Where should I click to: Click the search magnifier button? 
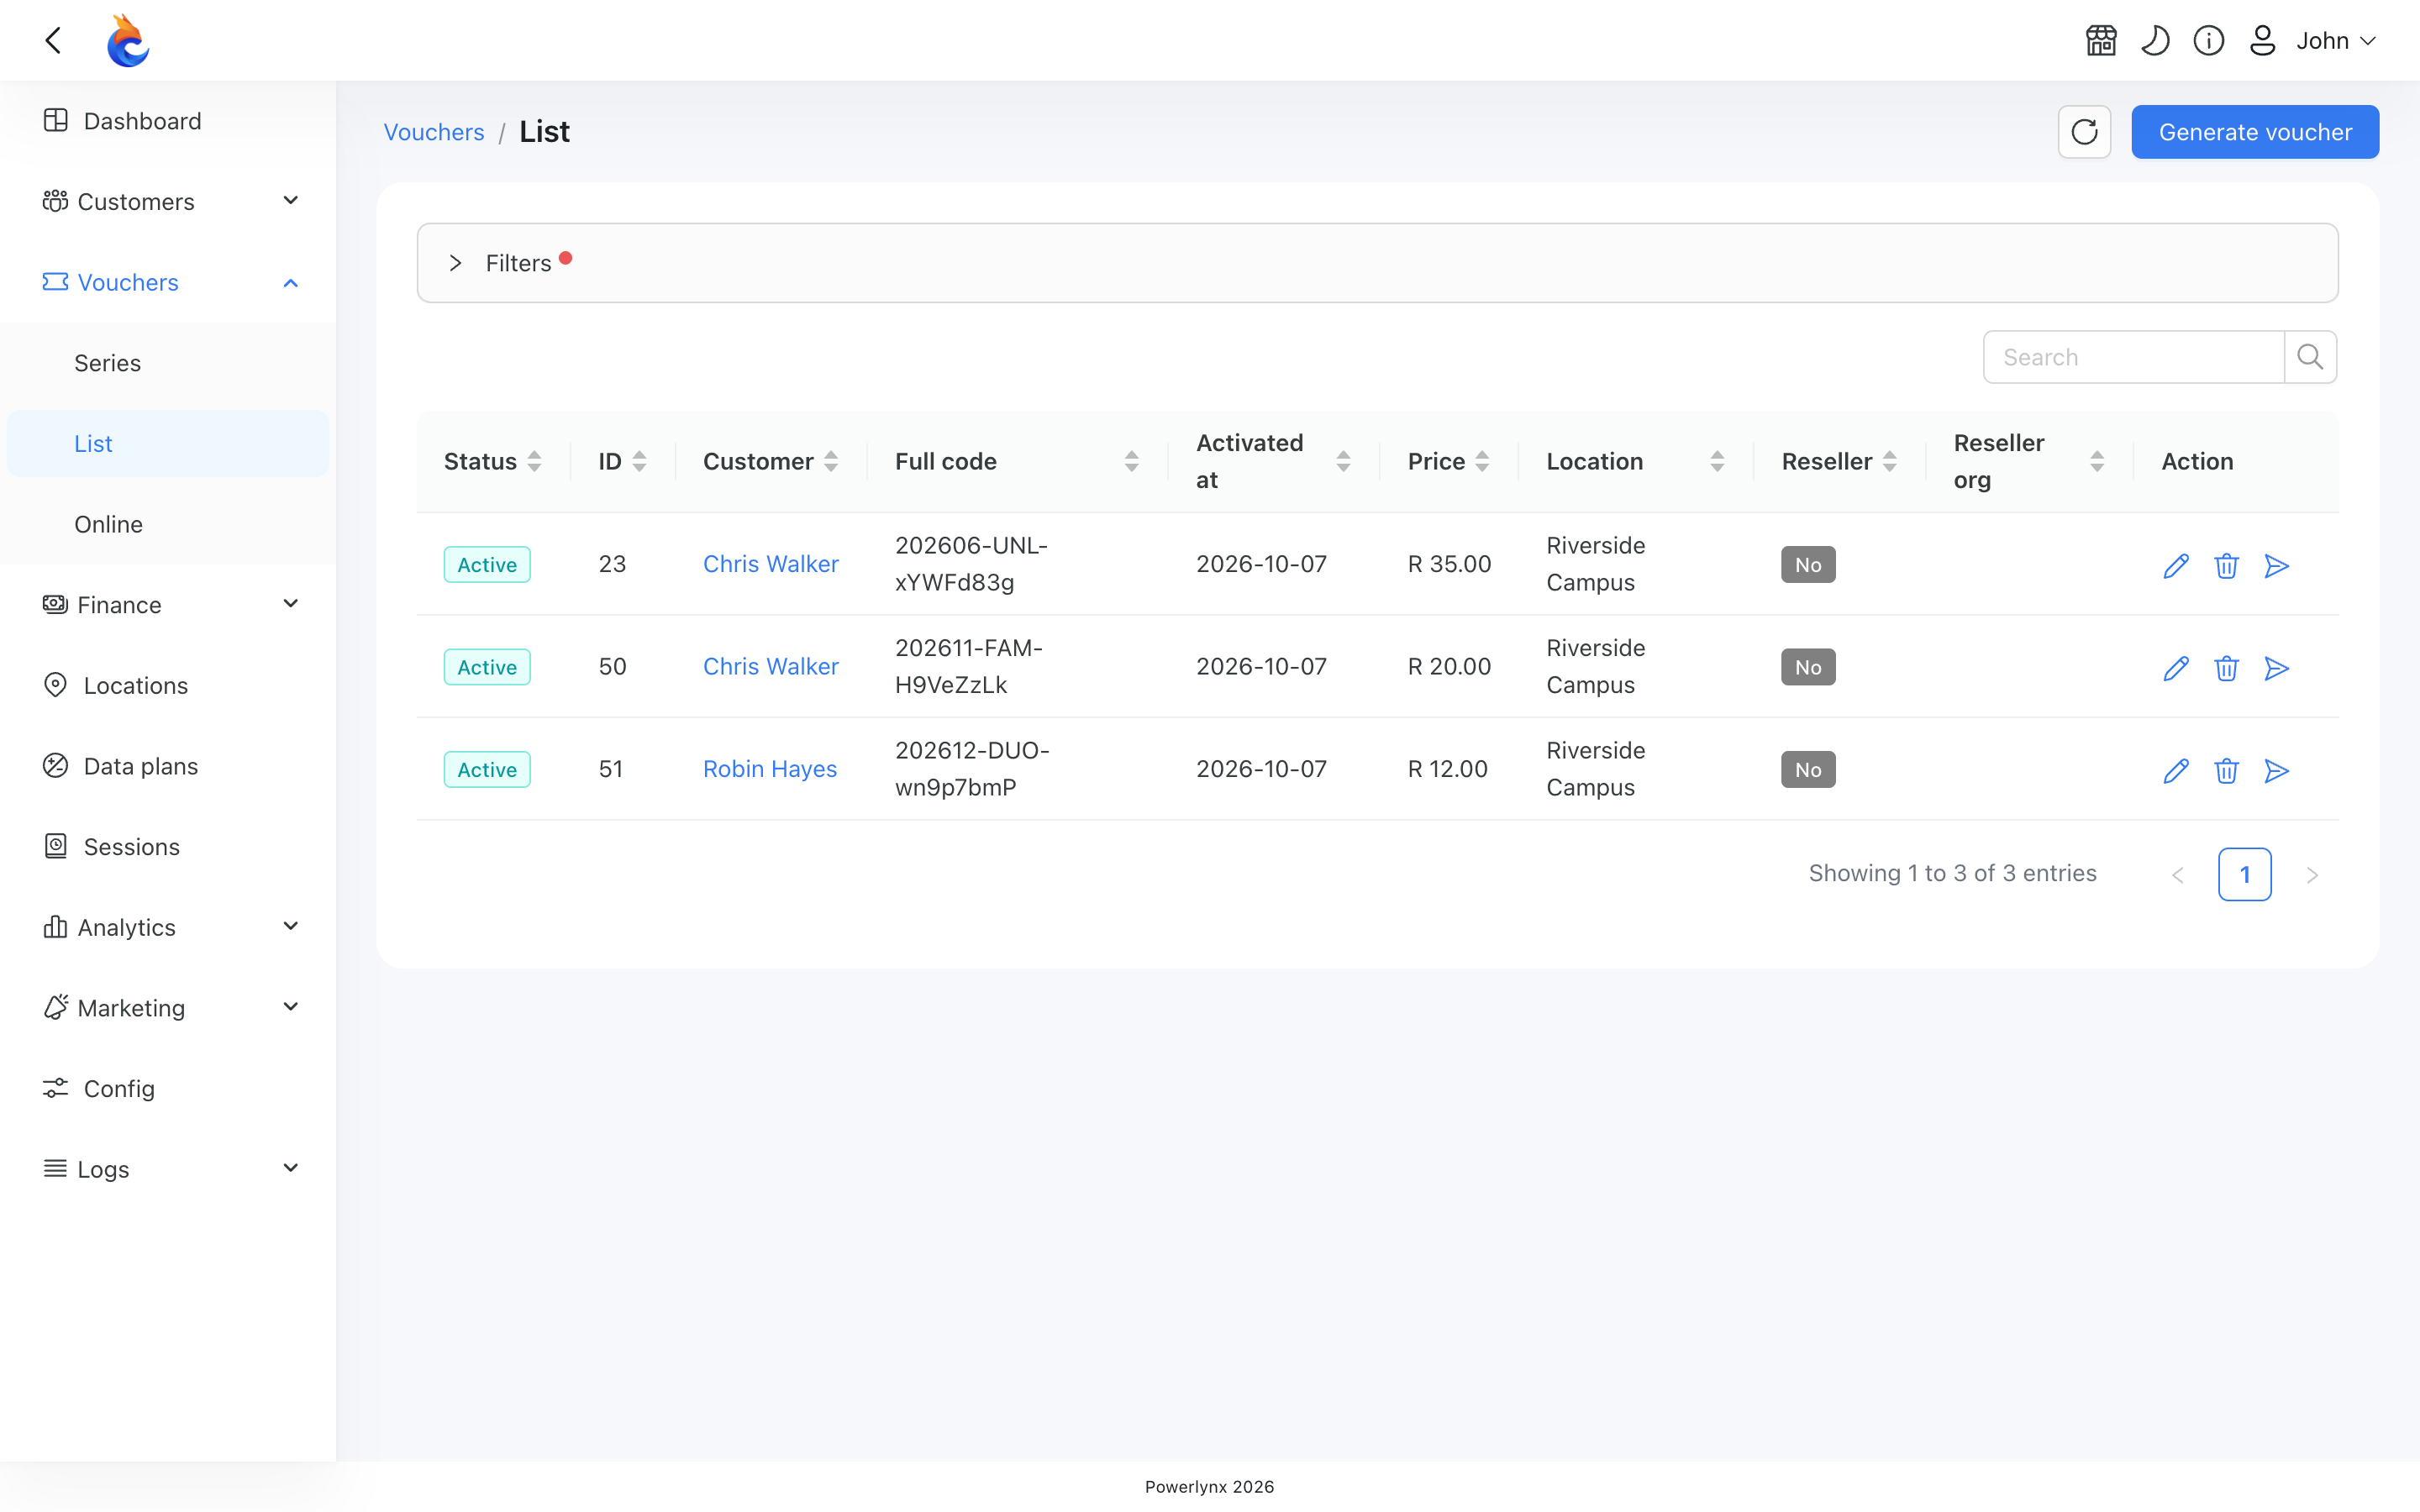[x=2310, y=357]
